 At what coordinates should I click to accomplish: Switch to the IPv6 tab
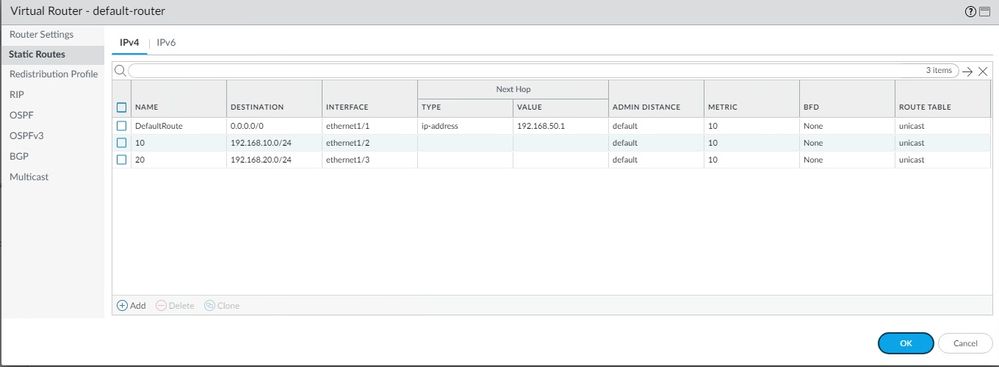pyautogui.click(x=166, y=43)
